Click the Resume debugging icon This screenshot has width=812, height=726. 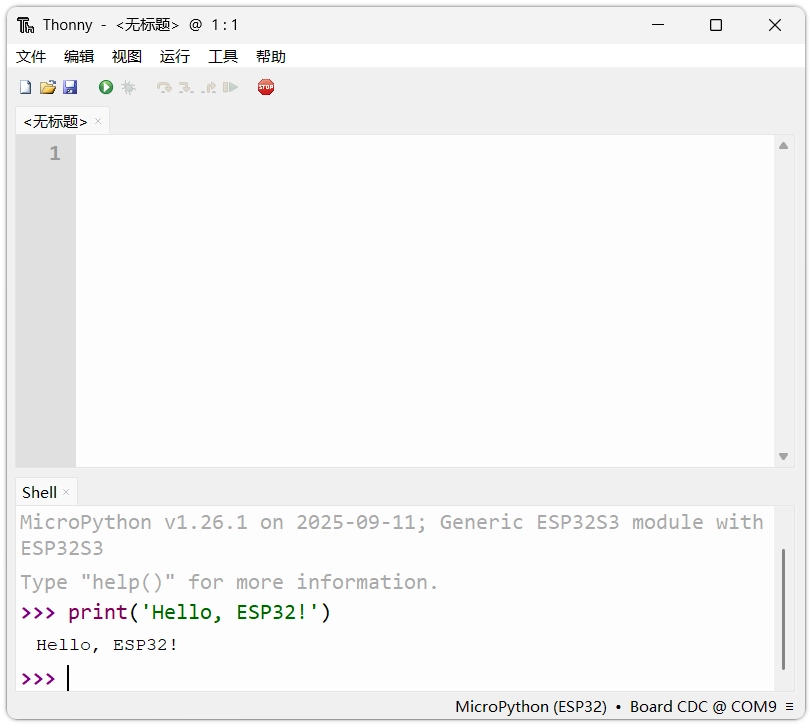click(x=231, y=88)
